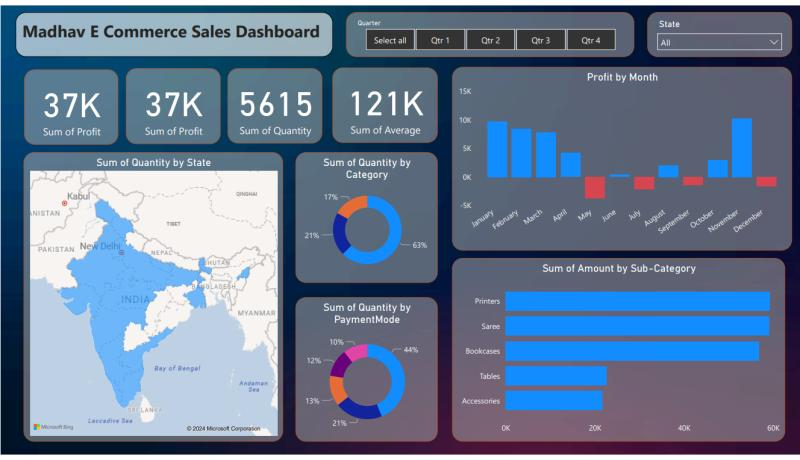
Task: Click the 40K value on amount axis
Action: (684, 428)
